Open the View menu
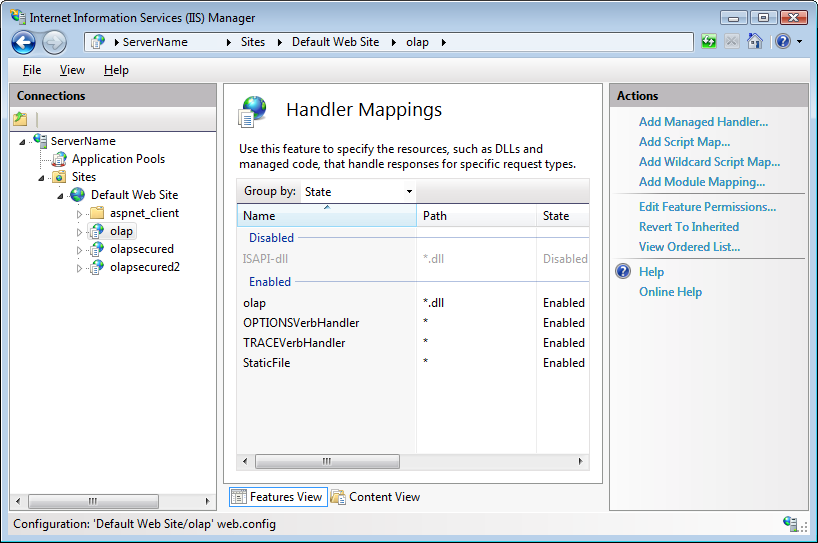818x543 pixels. click(x=72, y=70)
